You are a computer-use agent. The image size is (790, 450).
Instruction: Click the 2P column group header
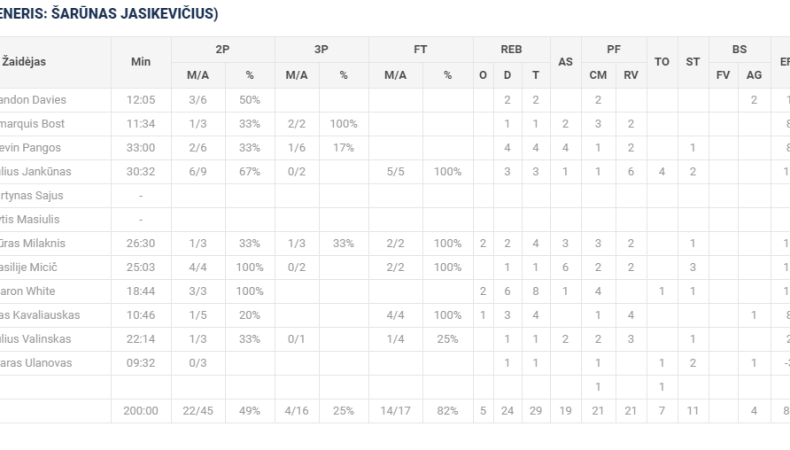(x=221, y=48)
